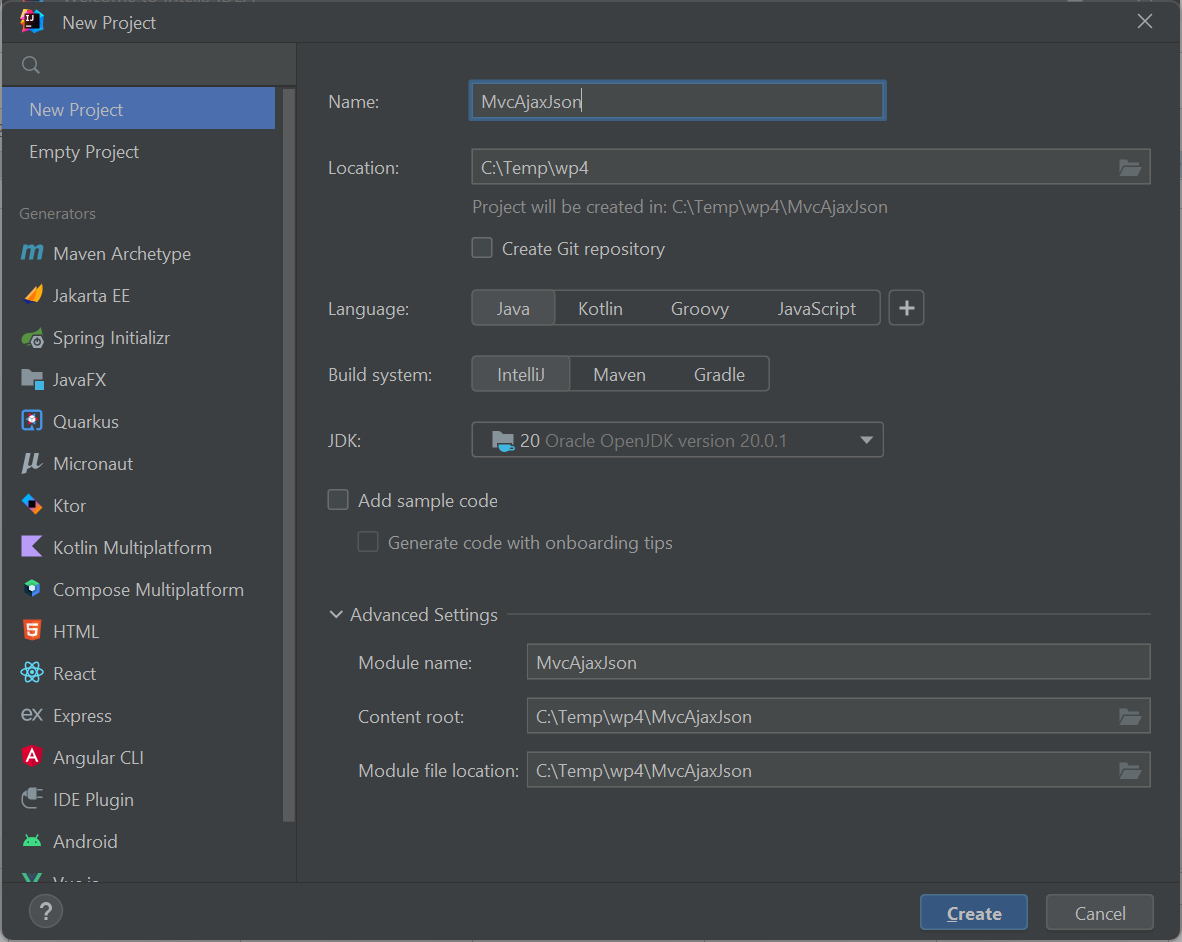Choose IntelliJ build system

point(521,375)
